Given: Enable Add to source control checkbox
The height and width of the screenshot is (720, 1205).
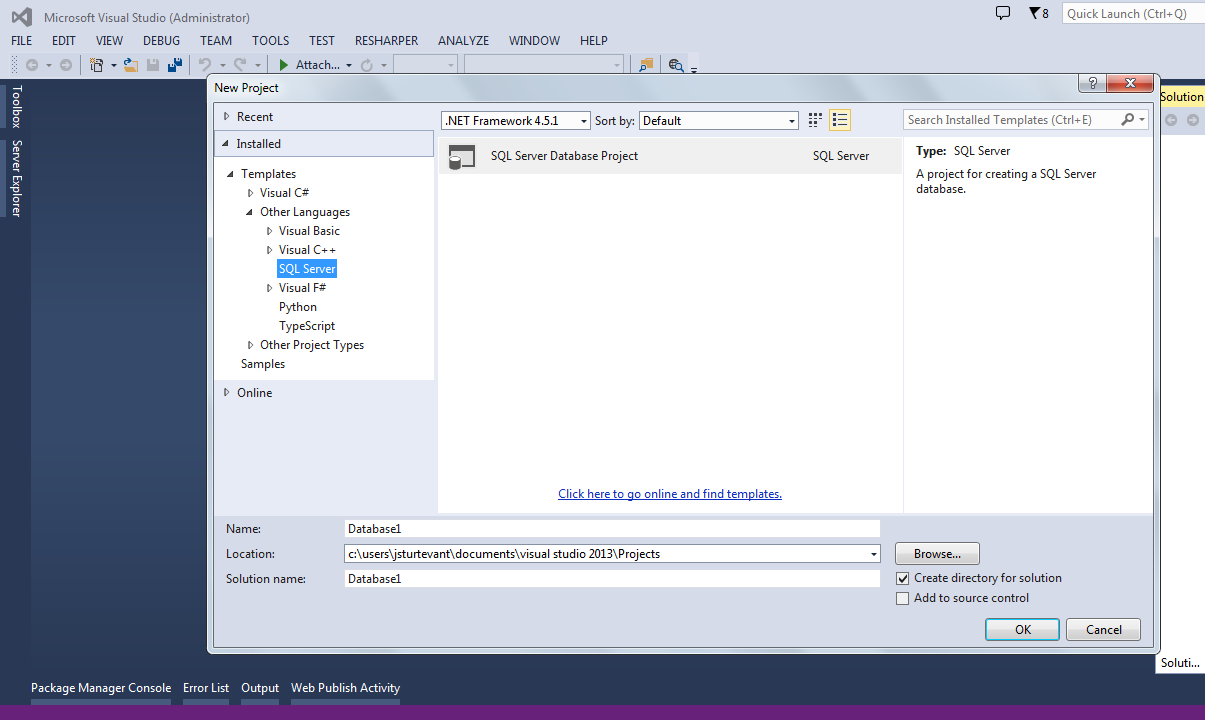Looking at the screenshot, I should point(903,599).
